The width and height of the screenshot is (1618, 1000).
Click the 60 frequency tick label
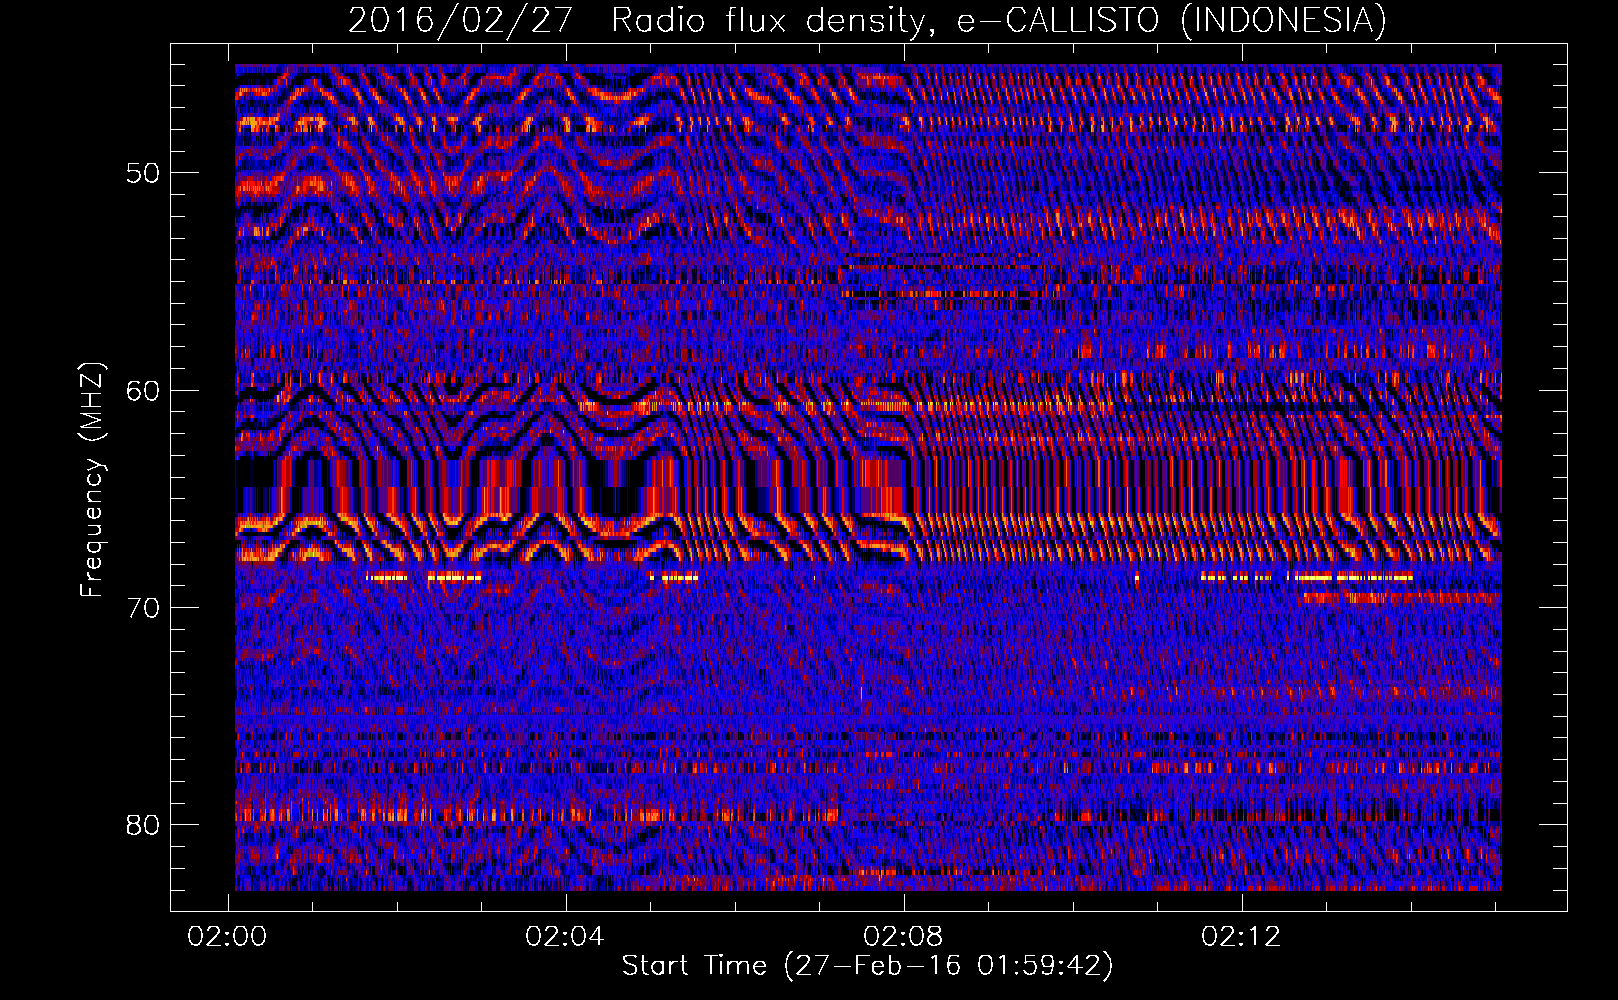click(143, 391)
